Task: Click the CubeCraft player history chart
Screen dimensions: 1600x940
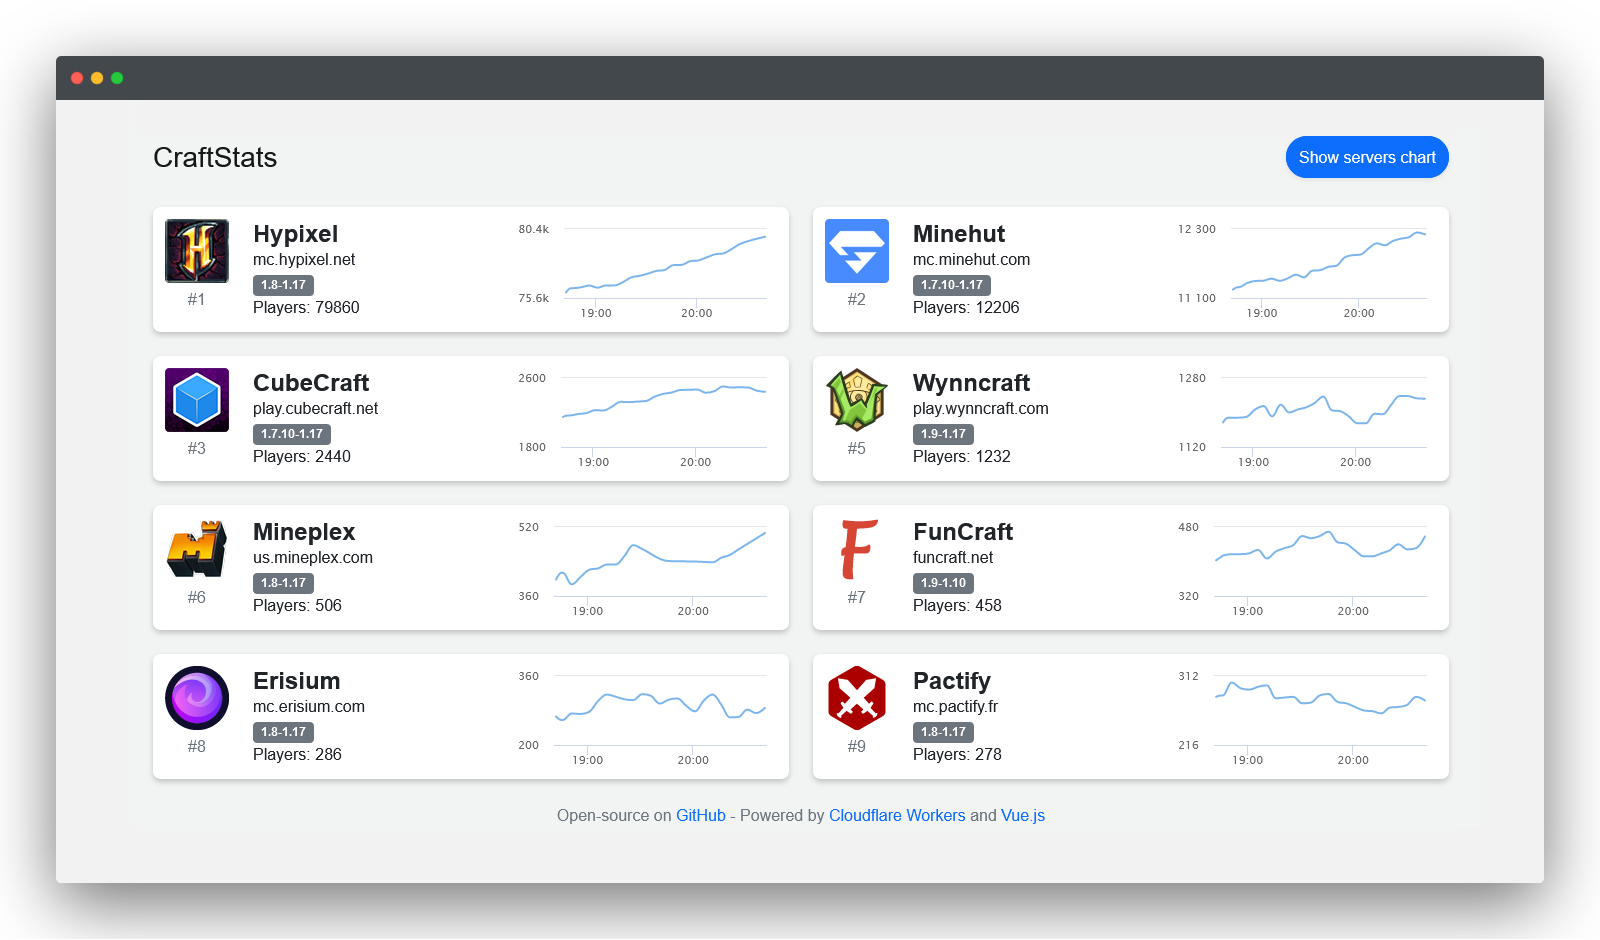Action: [x=643, y=419]
